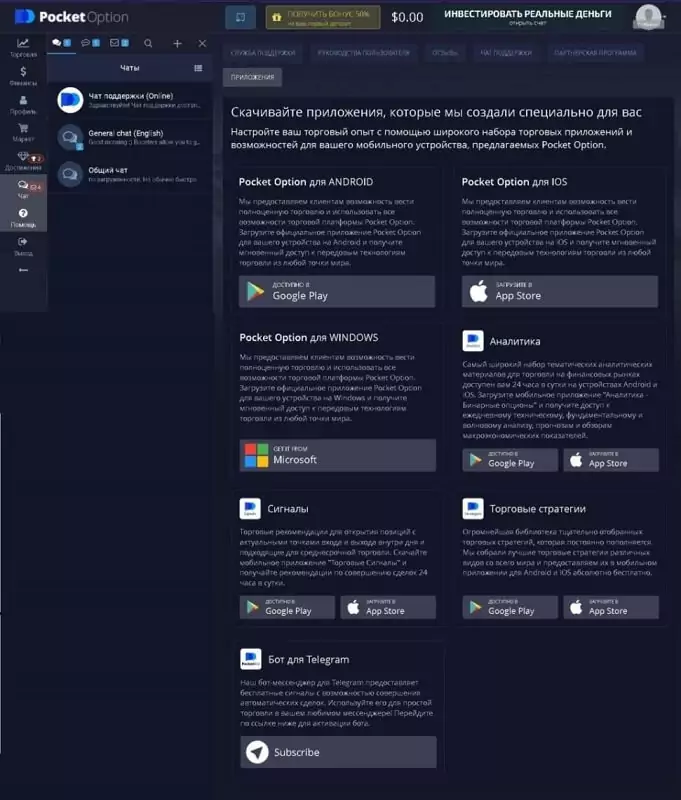Click the Telegram bot Subscribe button
Viewport: 681px width, 800px height.
click(x=338, y=752)
